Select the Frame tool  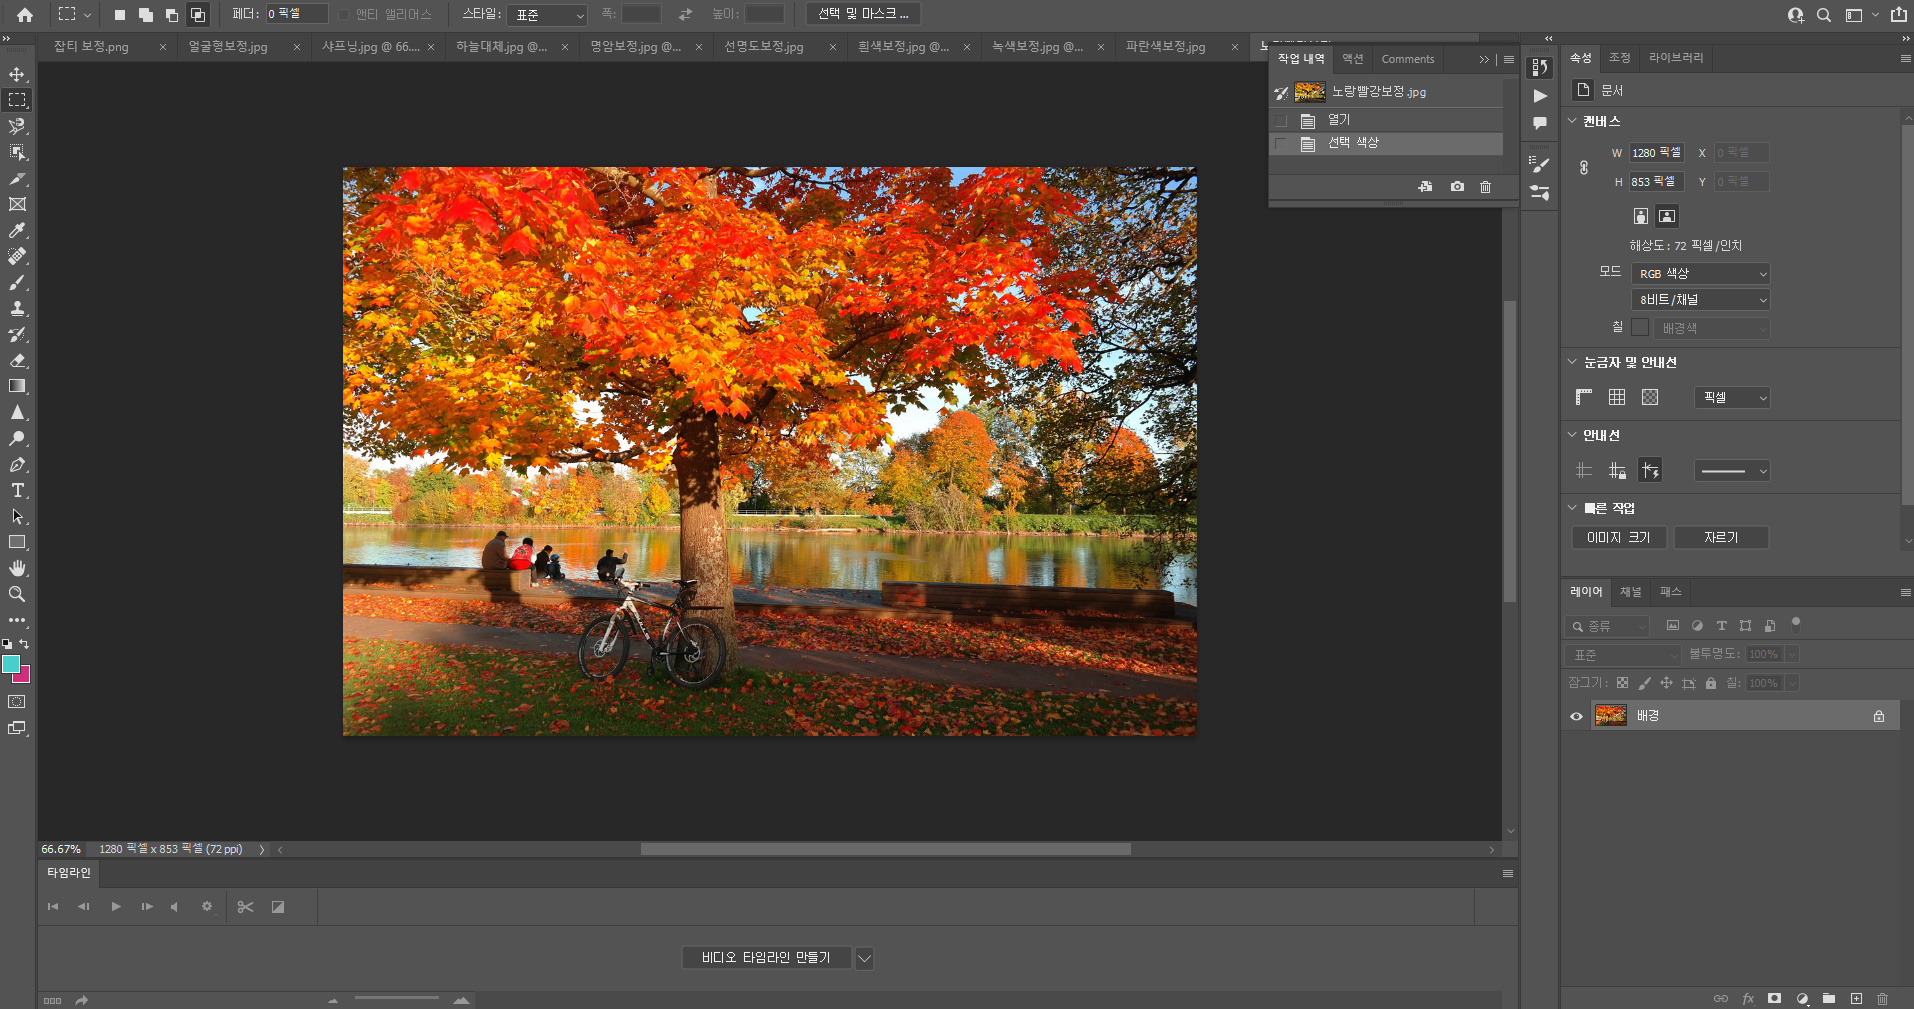[x=17, y=204]
